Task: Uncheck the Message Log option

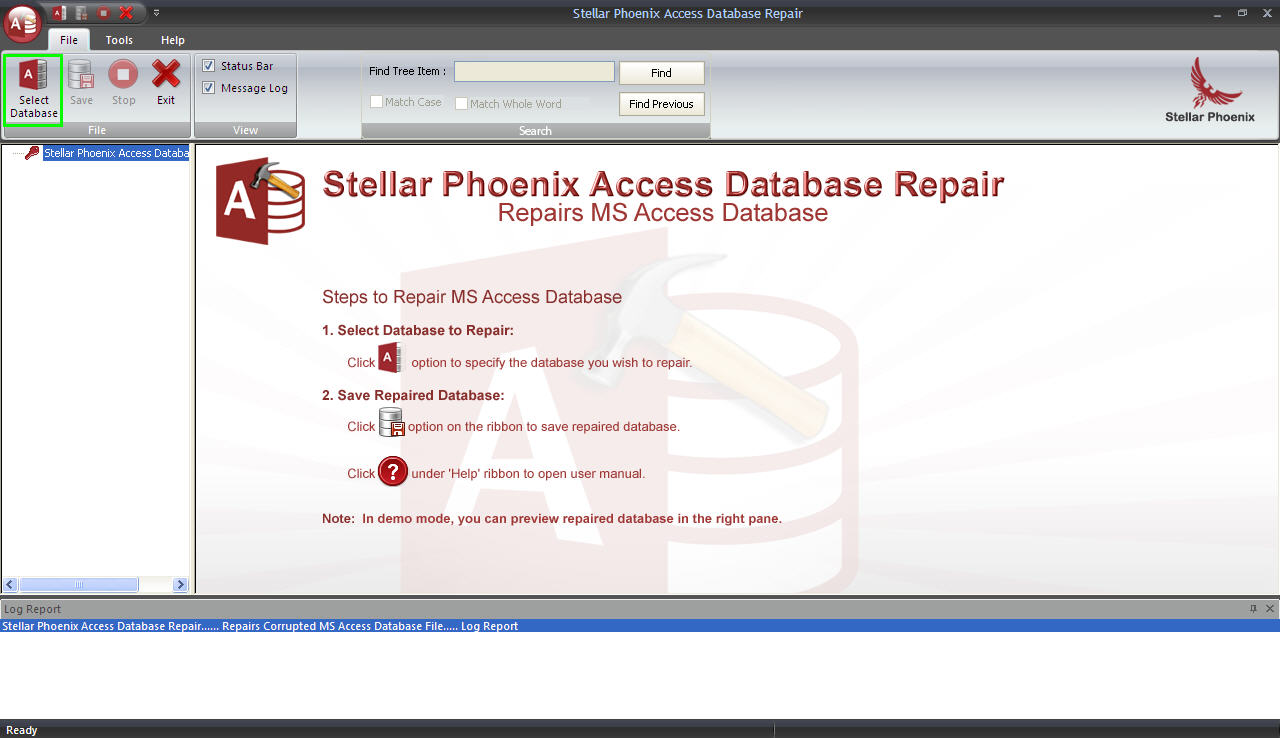Action: coord(208,87)
